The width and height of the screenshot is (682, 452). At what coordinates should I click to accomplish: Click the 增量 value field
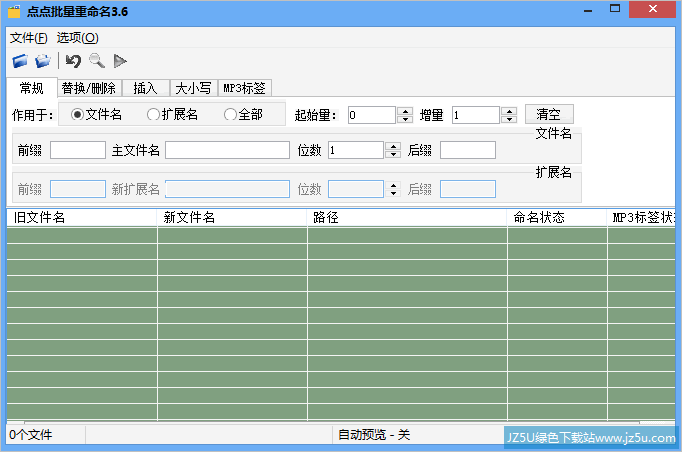(x=475, y=115)
